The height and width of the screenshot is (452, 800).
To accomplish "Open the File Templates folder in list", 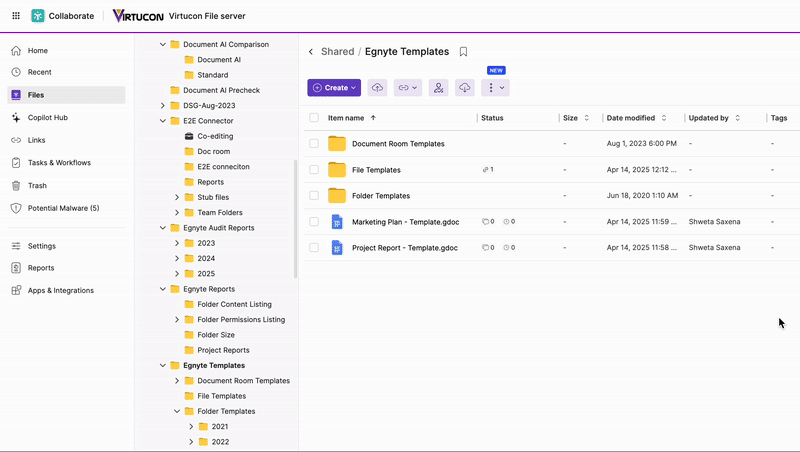I will [376, 170].
